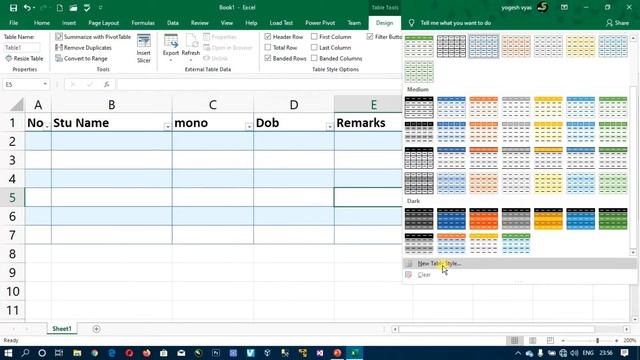The width and height of the screenshot is (640, 360).
Task: Choose New Table Style option
Action: click(519, 264)
